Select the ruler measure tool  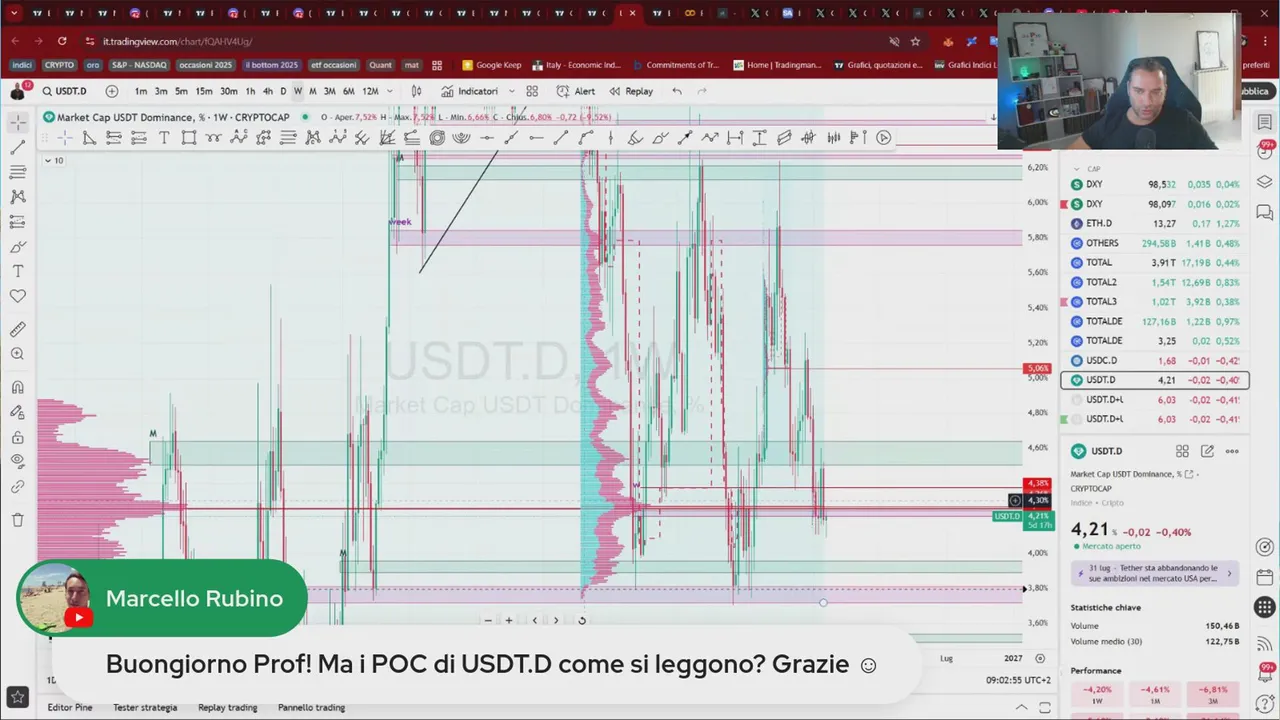point(18,329)
